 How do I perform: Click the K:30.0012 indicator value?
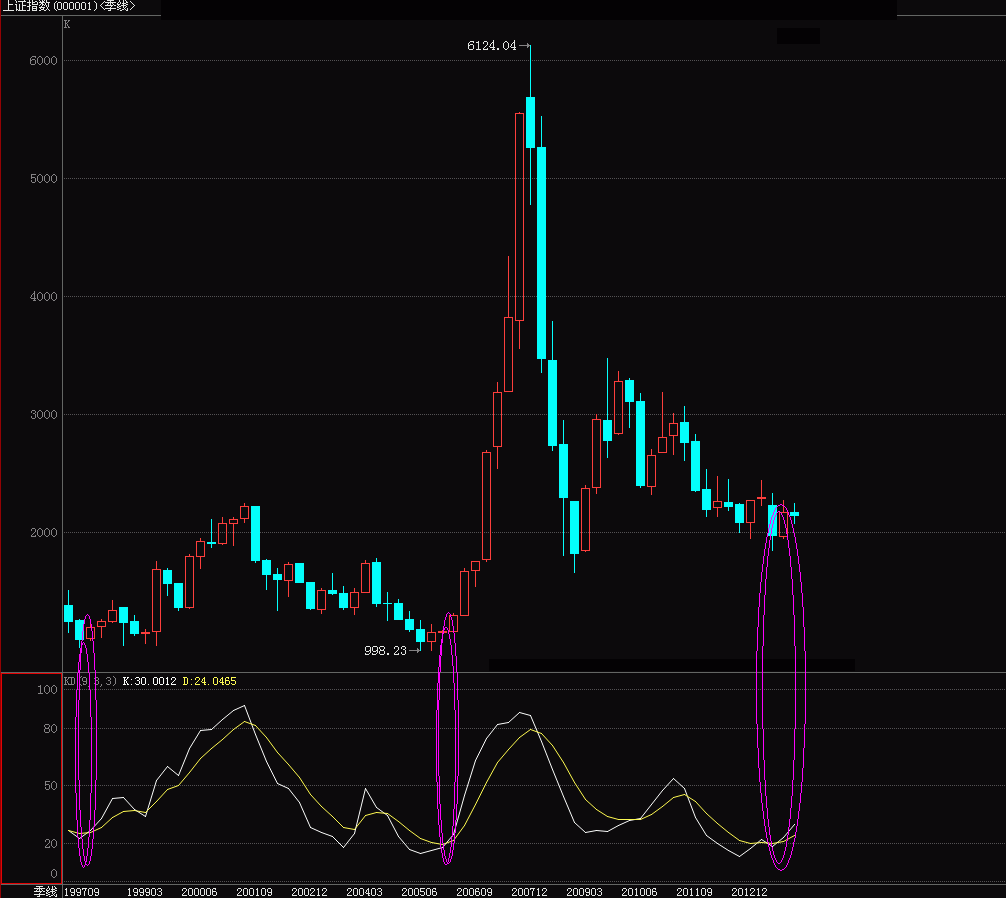(149, 681)
